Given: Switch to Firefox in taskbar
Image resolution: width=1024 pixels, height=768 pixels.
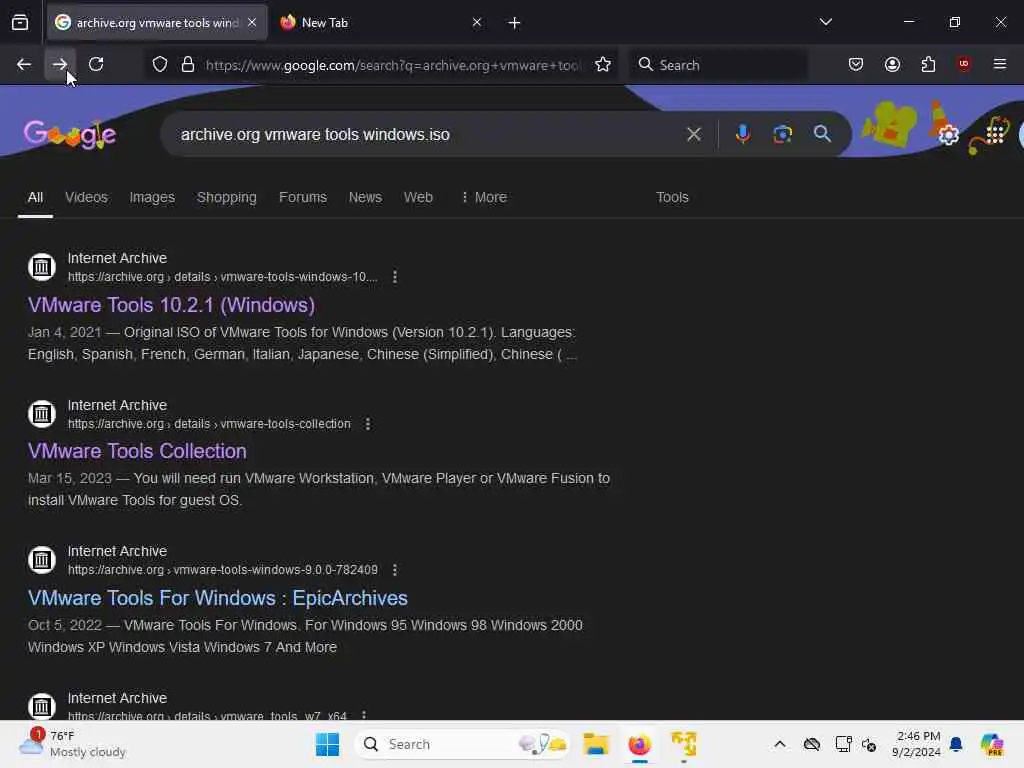Looking at the screenshot, I should tap(639, 744).
